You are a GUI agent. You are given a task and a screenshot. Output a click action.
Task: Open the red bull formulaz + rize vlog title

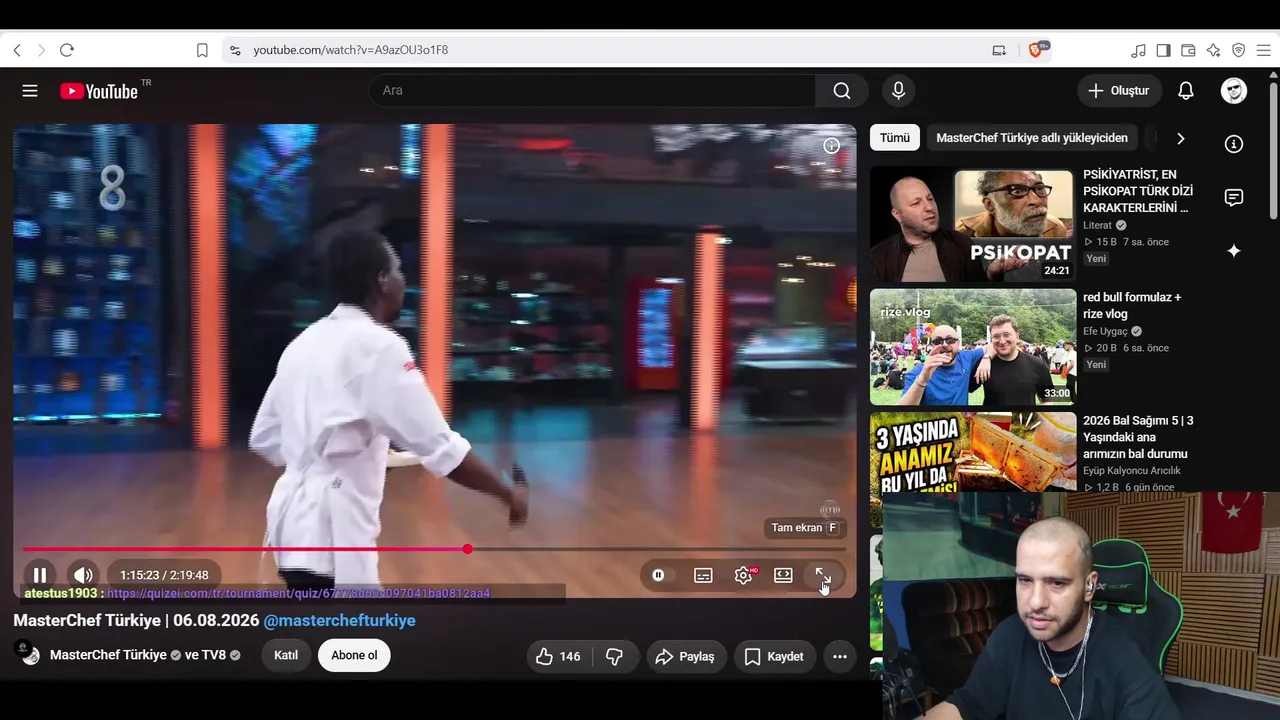1132,305
